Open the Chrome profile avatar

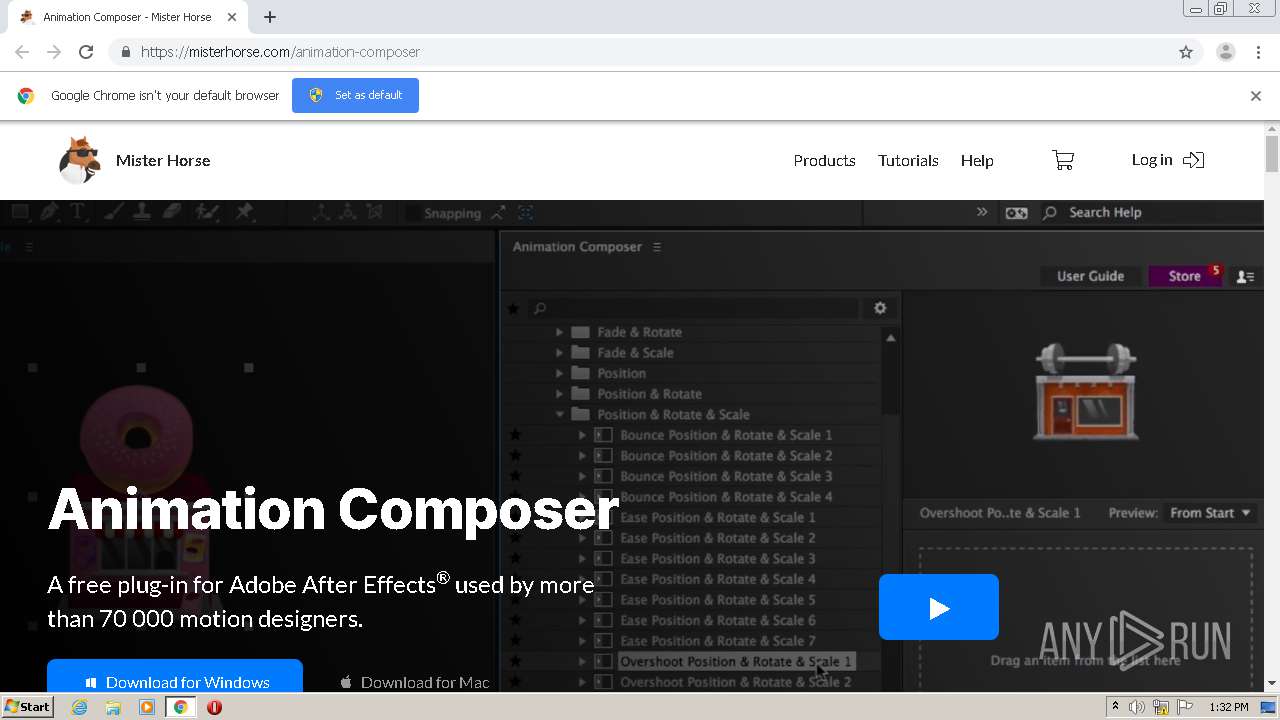click(1225, 52)
